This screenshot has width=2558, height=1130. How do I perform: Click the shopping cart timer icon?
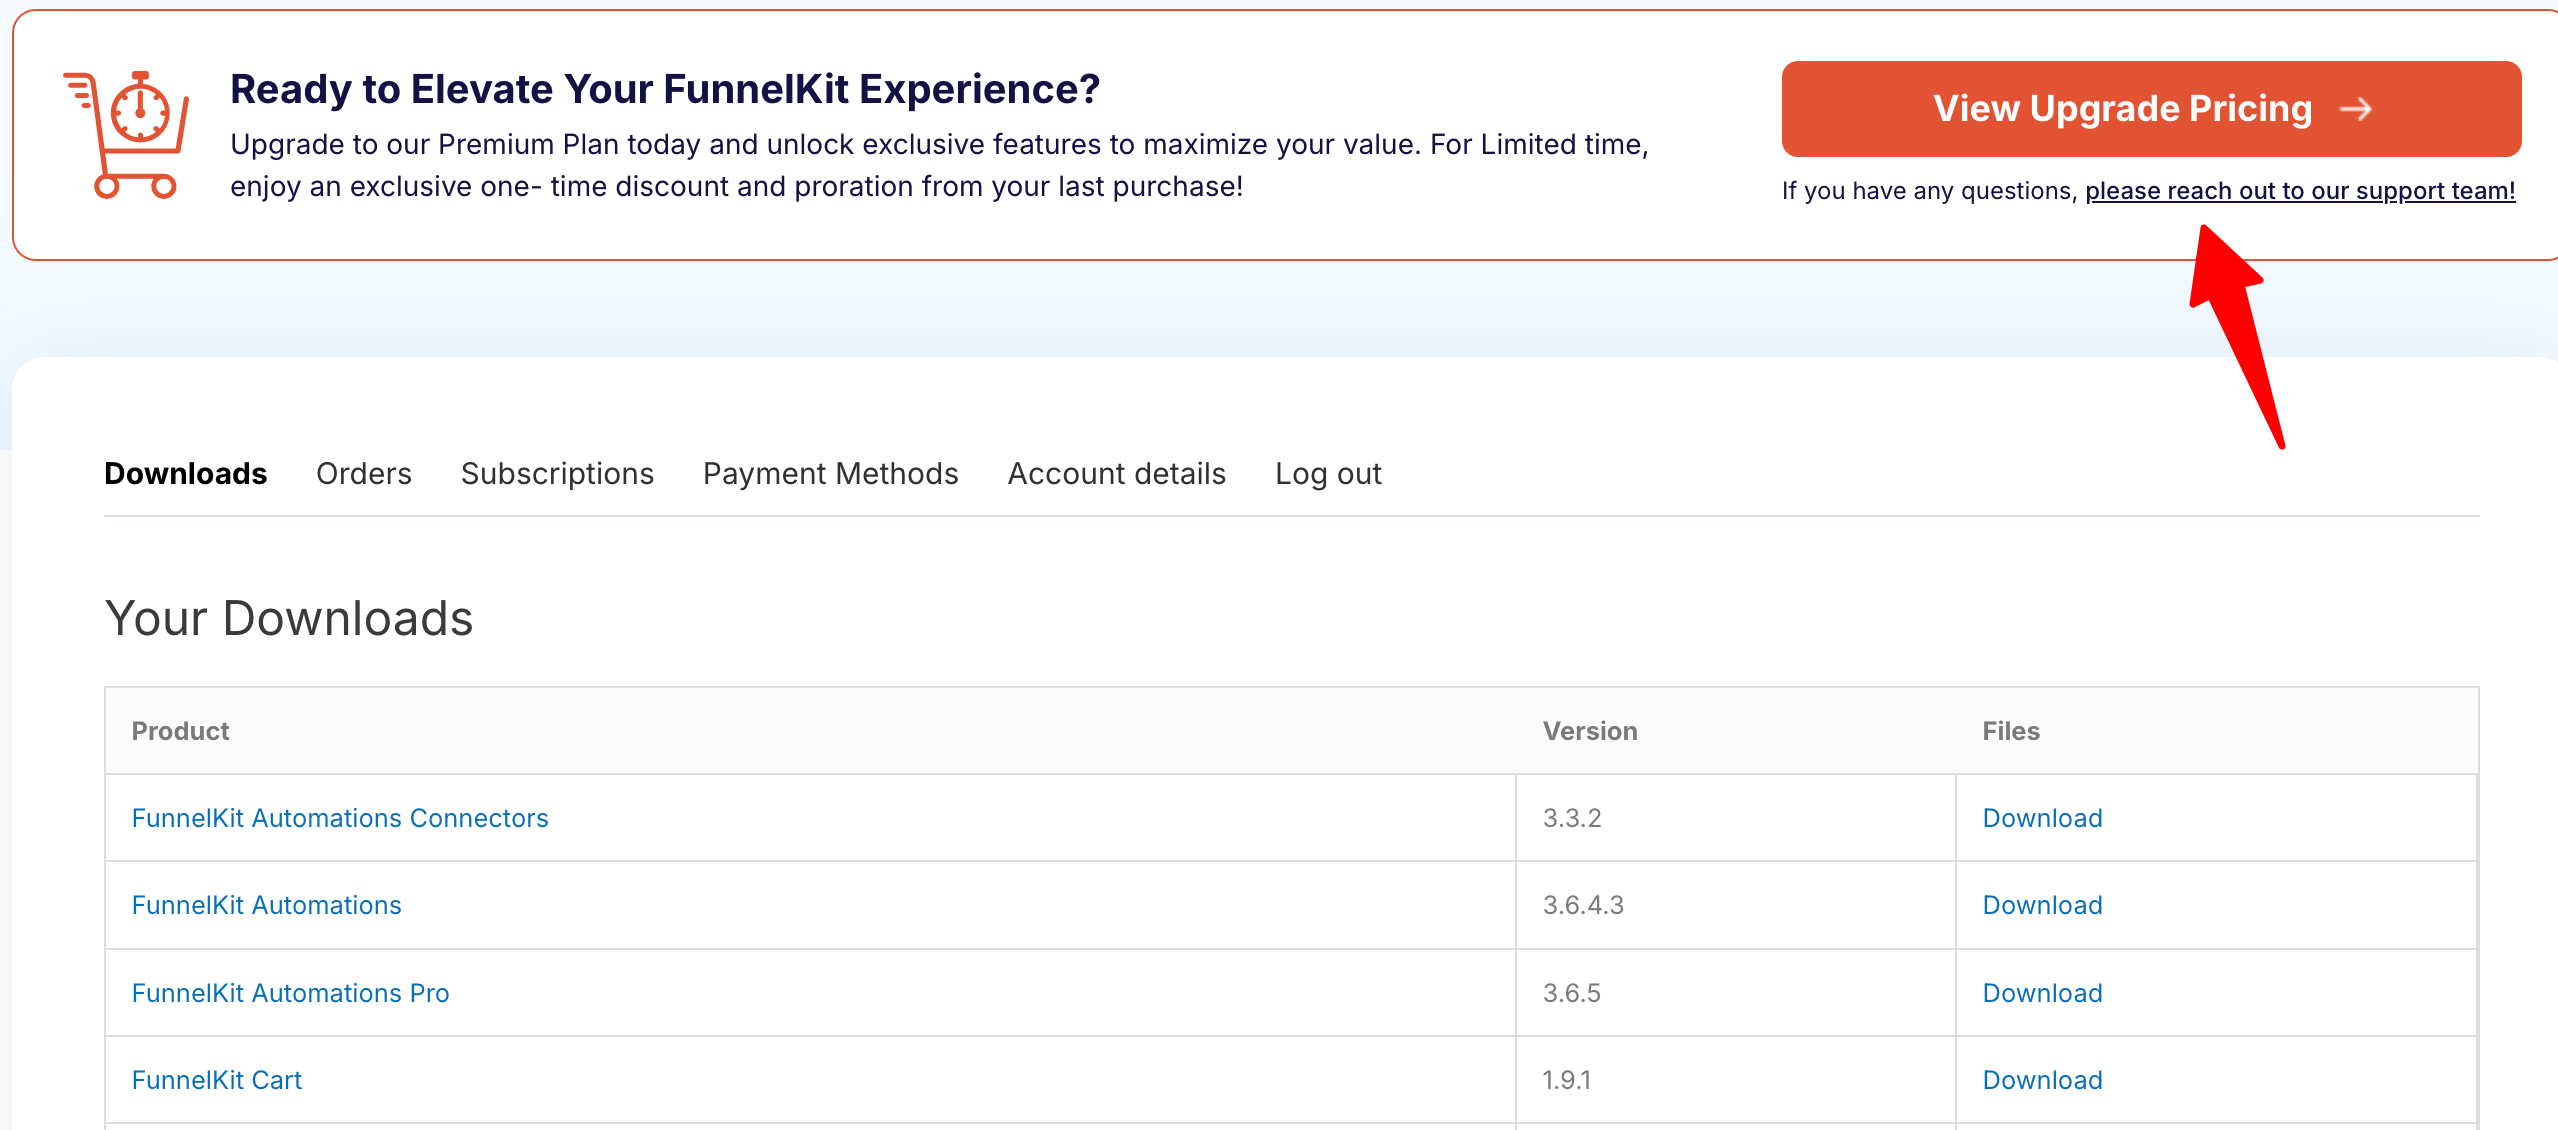pos(127,135)
